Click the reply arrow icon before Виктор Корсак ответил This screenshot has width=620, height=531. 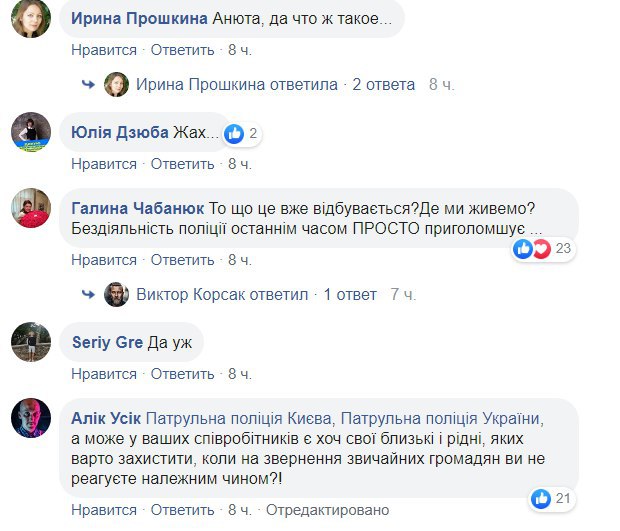coord(88,294)
